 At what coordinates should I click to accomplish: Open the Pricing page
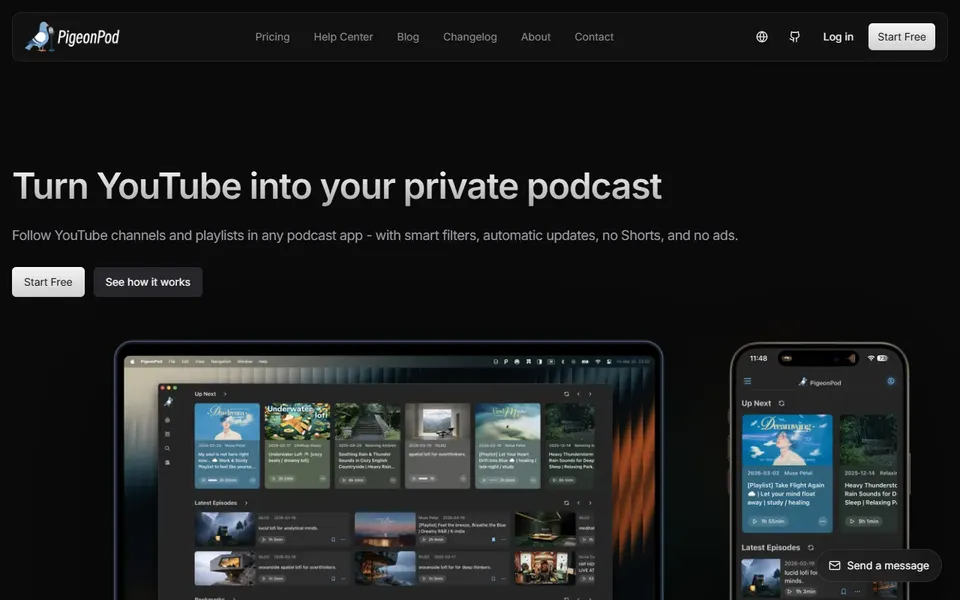coord(272,37)
